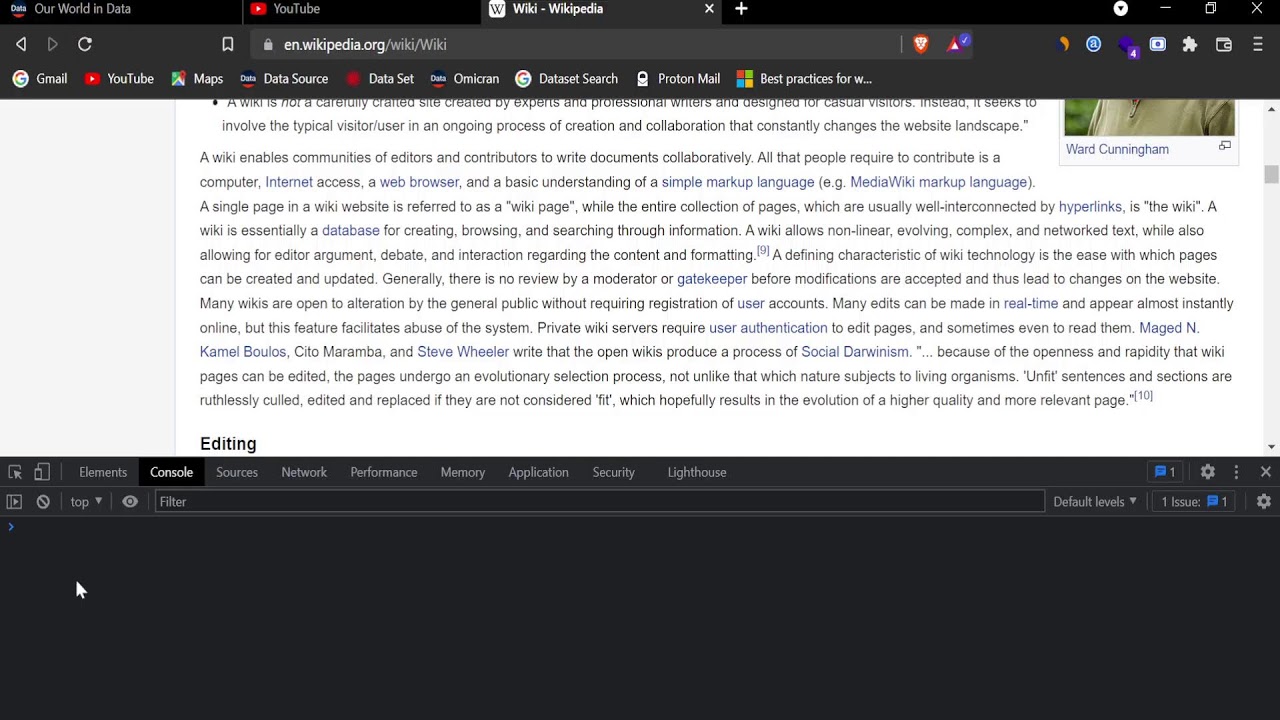Open the Social Darwinism link
The image size is (1280, 720).
[x=854, y=352]
